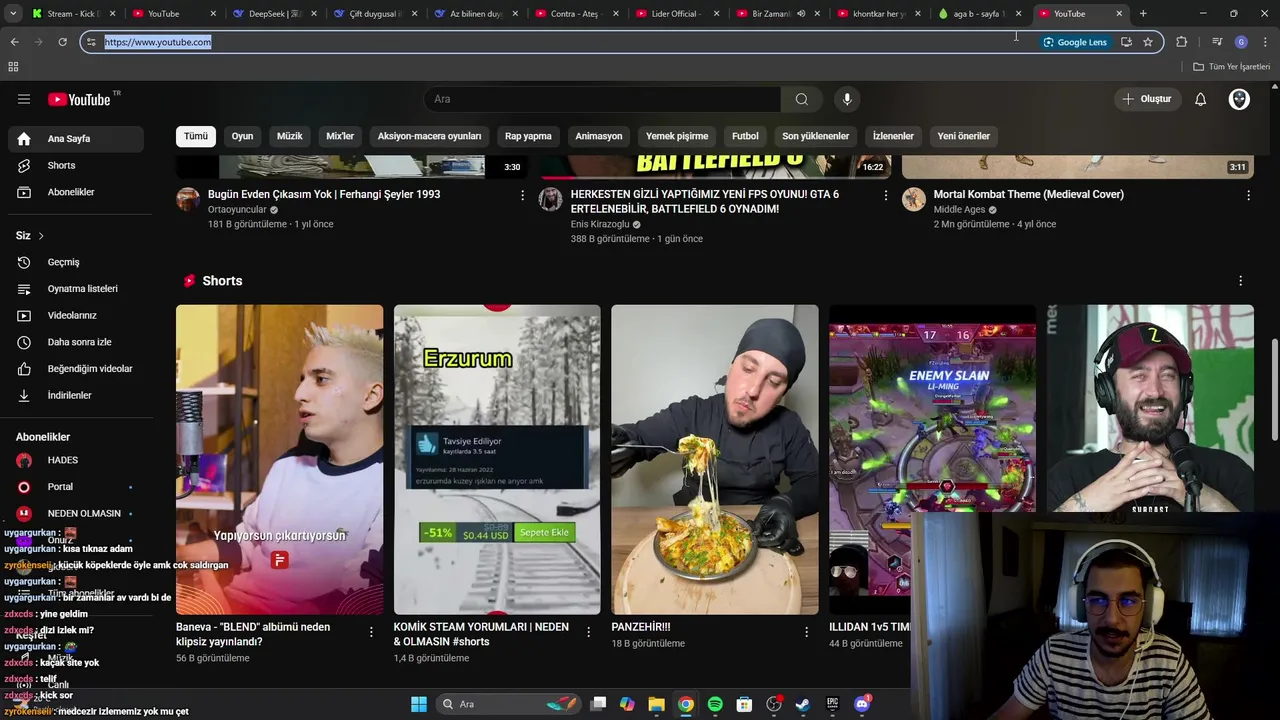Go to Abonelikler in the sidebar

click(x=76, y=192)
